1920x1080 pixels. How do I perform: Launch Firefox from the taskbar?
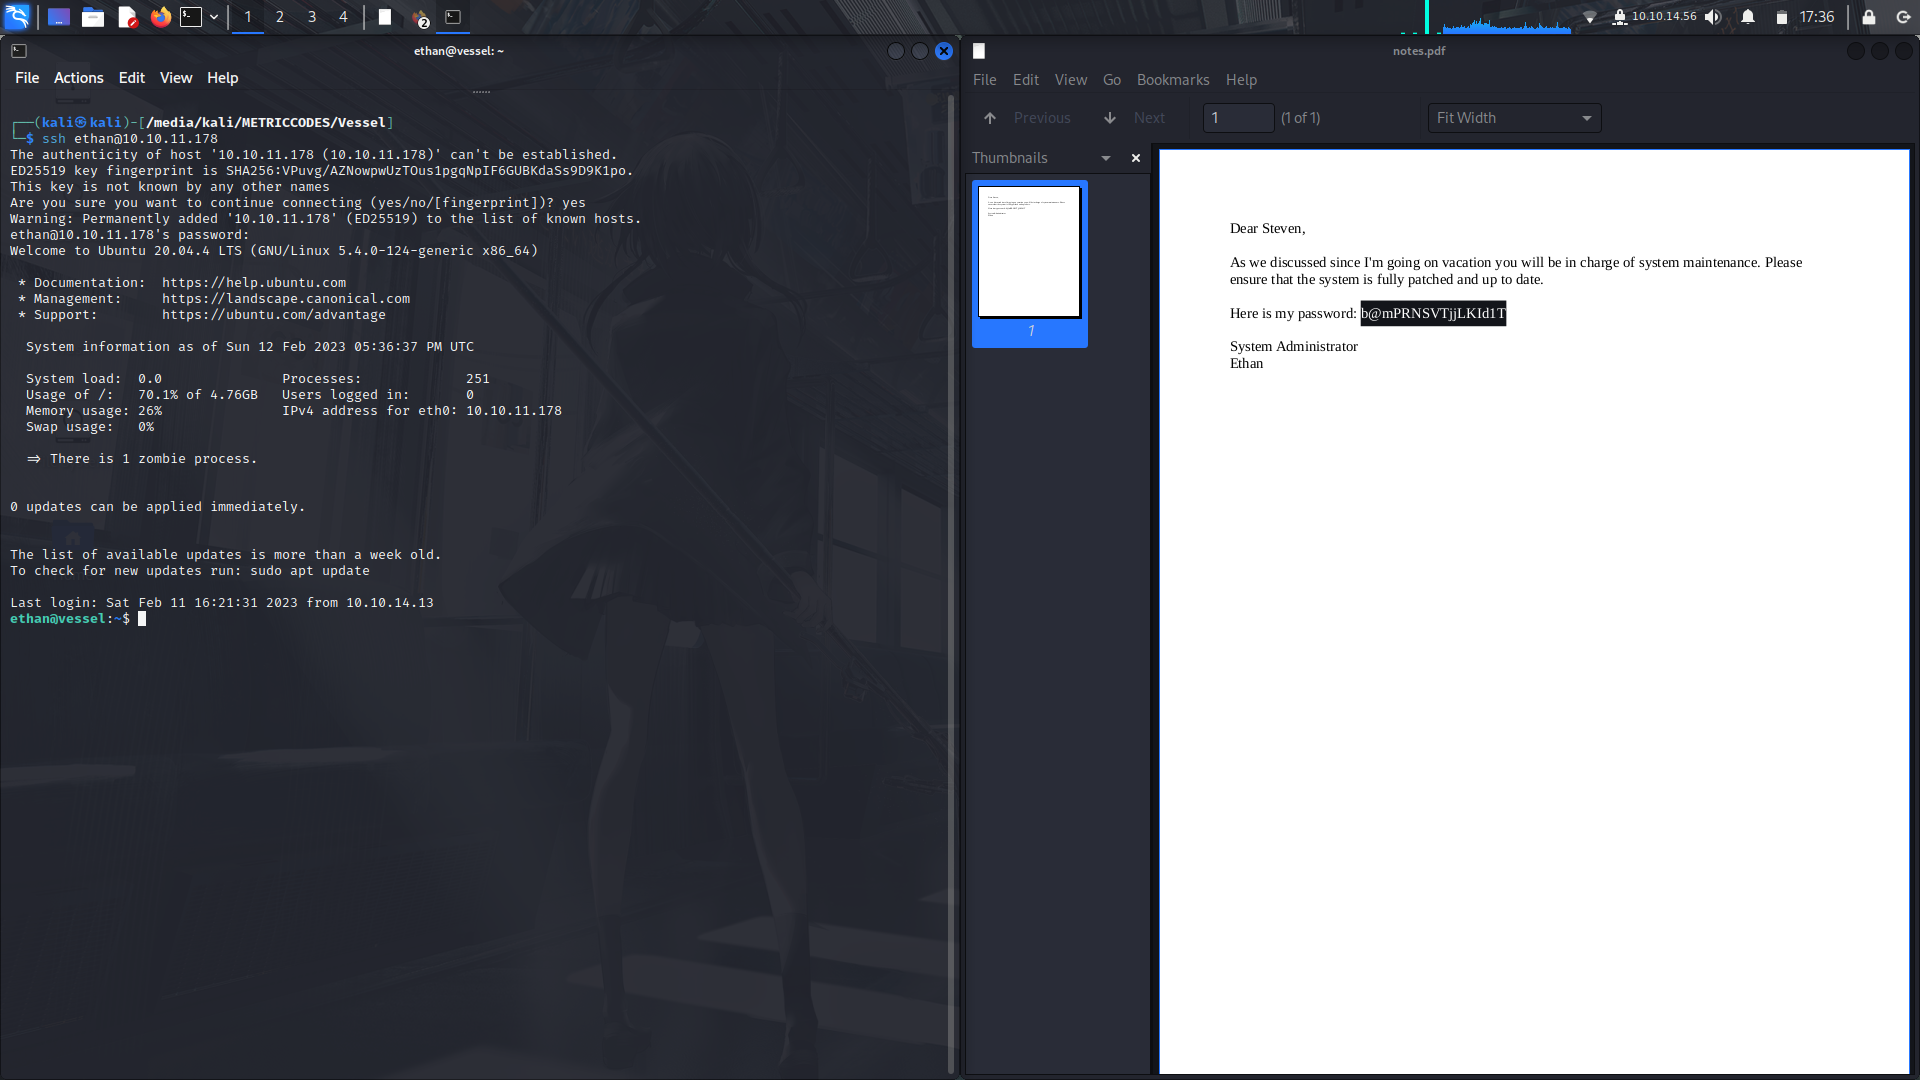point(160,16)
